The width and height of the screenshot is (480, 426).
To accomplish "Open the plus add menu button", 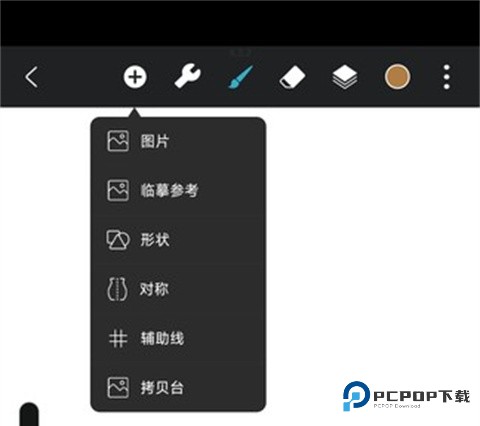I will [135, 77].
